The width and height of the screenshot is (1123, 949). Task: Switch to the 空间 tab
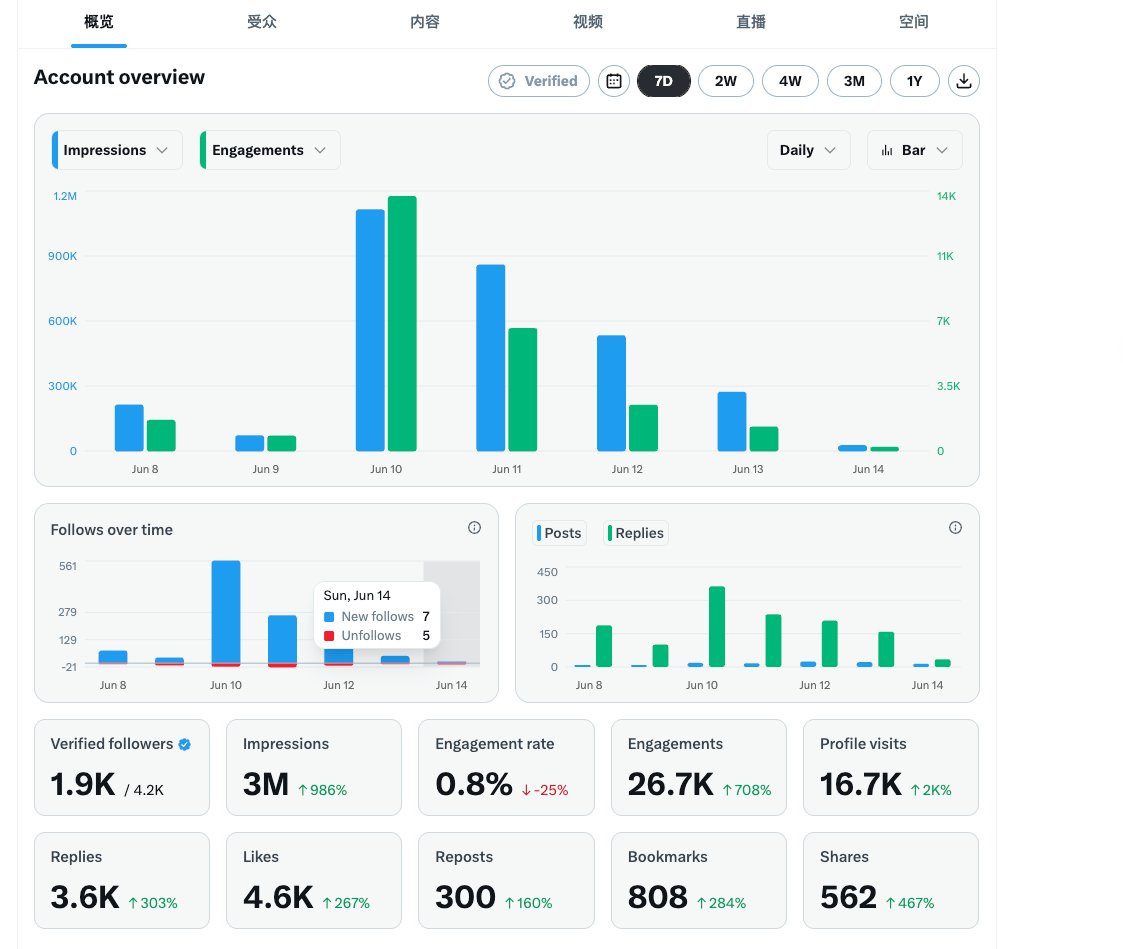[x=913, y=22]
